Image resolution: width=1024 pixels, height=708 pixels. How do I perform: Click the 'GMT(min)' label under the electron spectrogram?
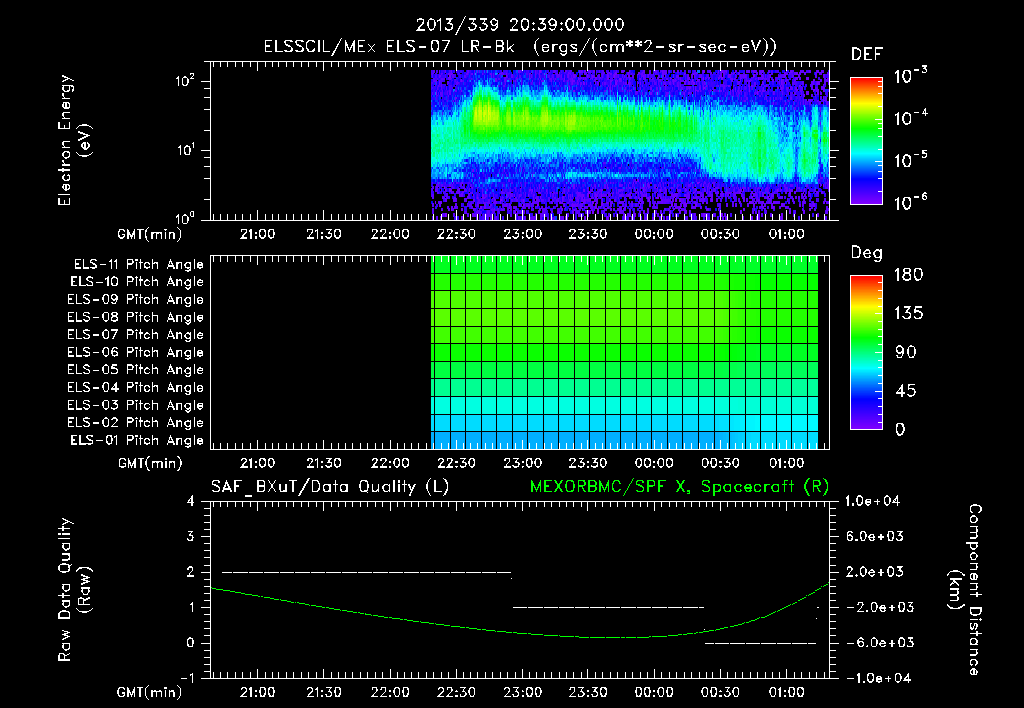point(149,234)
